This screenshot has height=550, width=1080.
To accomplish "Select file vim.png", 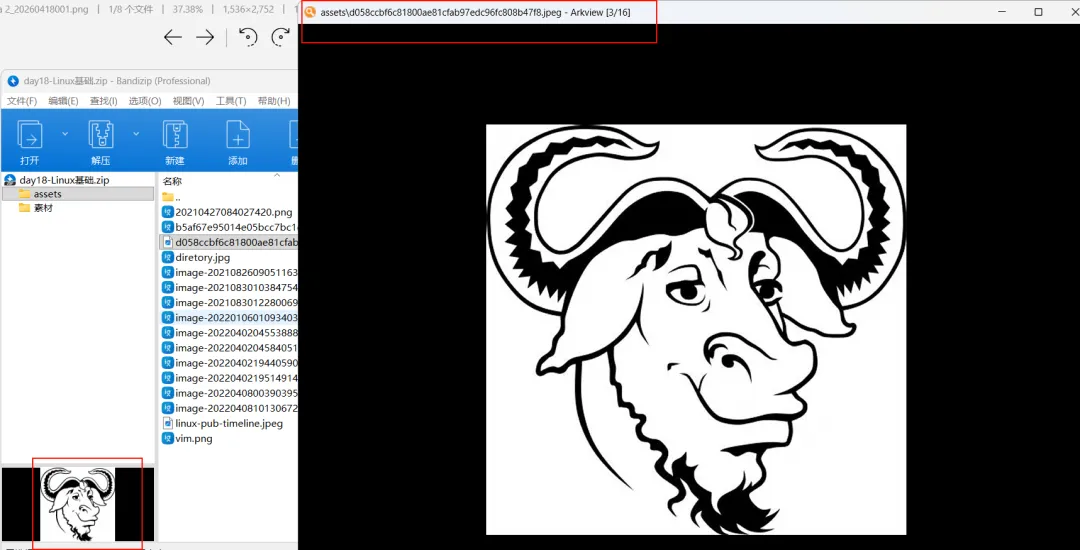I will pos(194,438).
